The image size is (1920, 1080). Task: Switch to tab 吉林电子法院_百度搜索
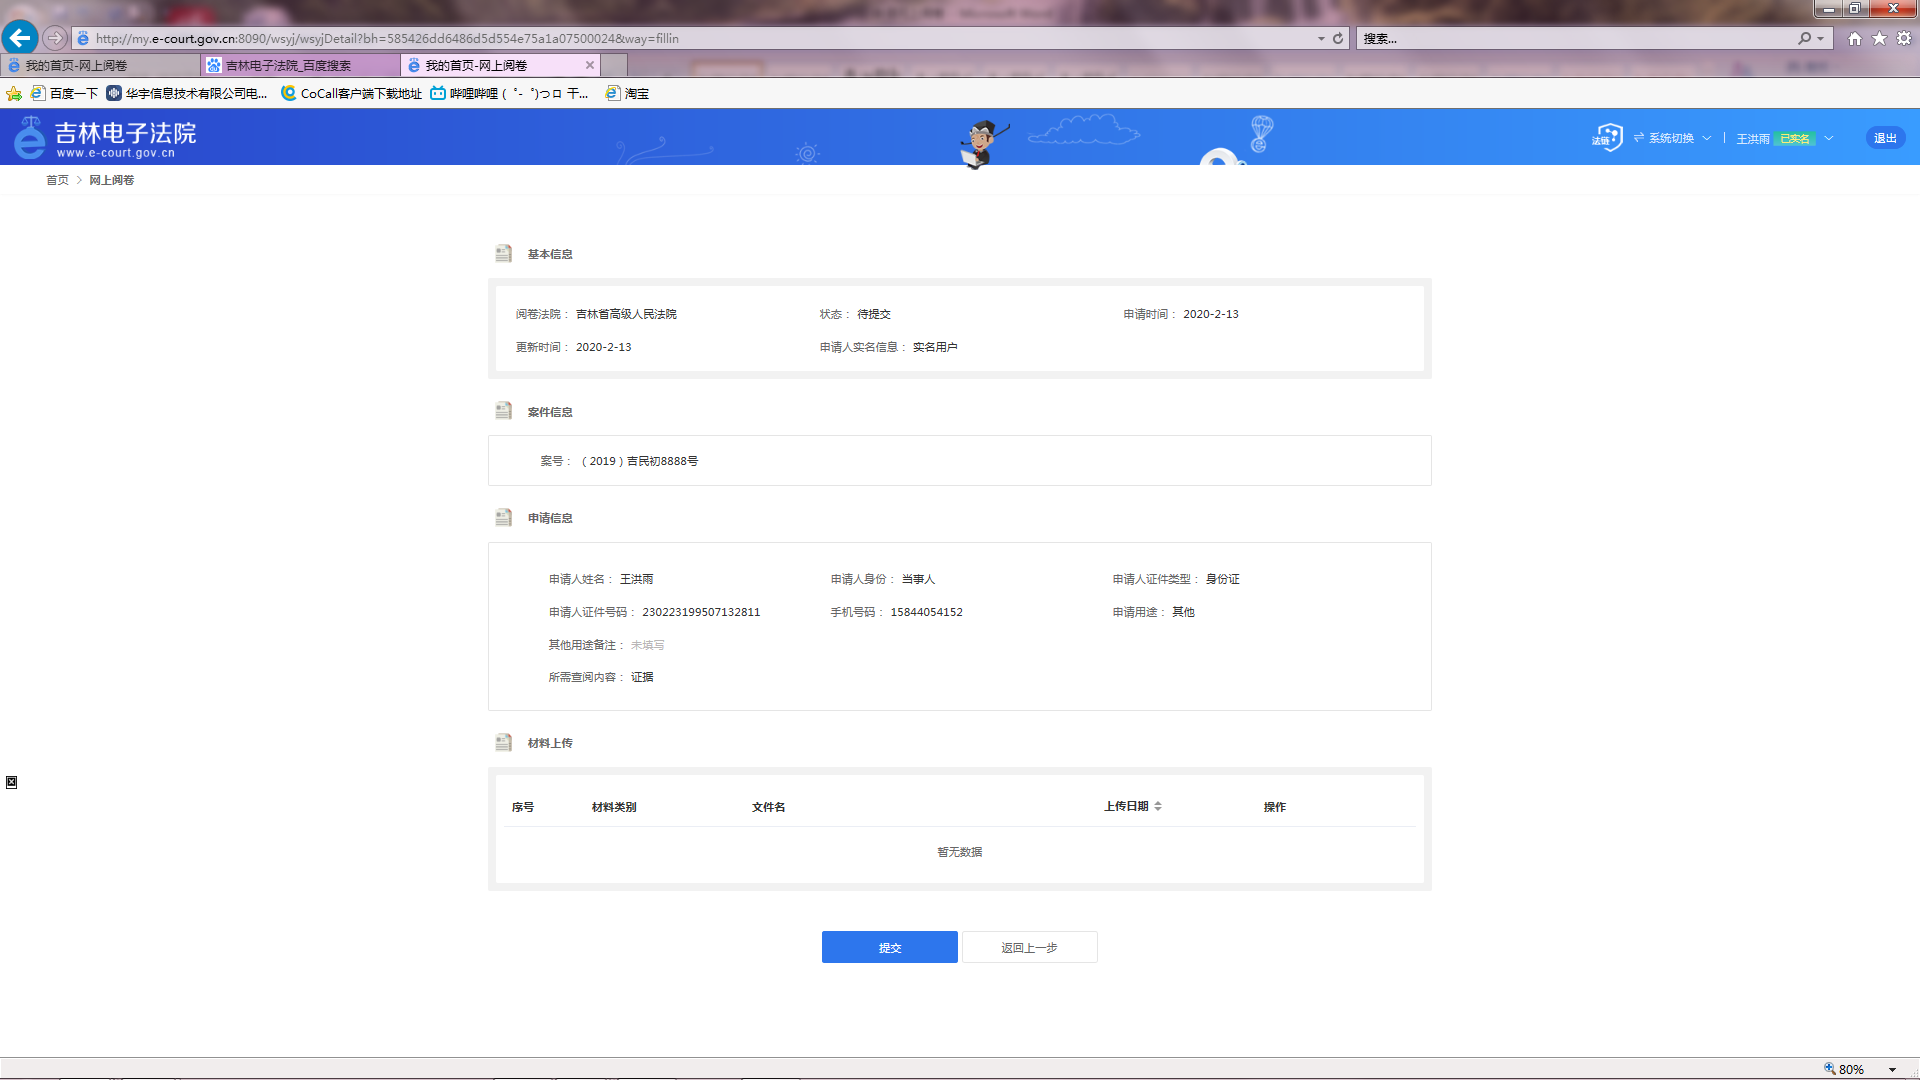click(x=300, y=65)
